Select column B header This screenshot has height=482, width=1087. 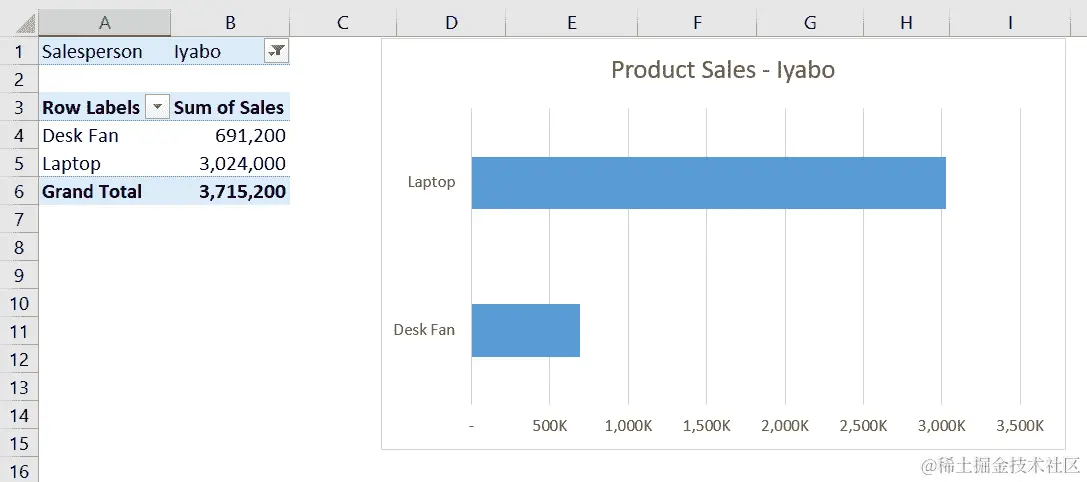point(230,22)
